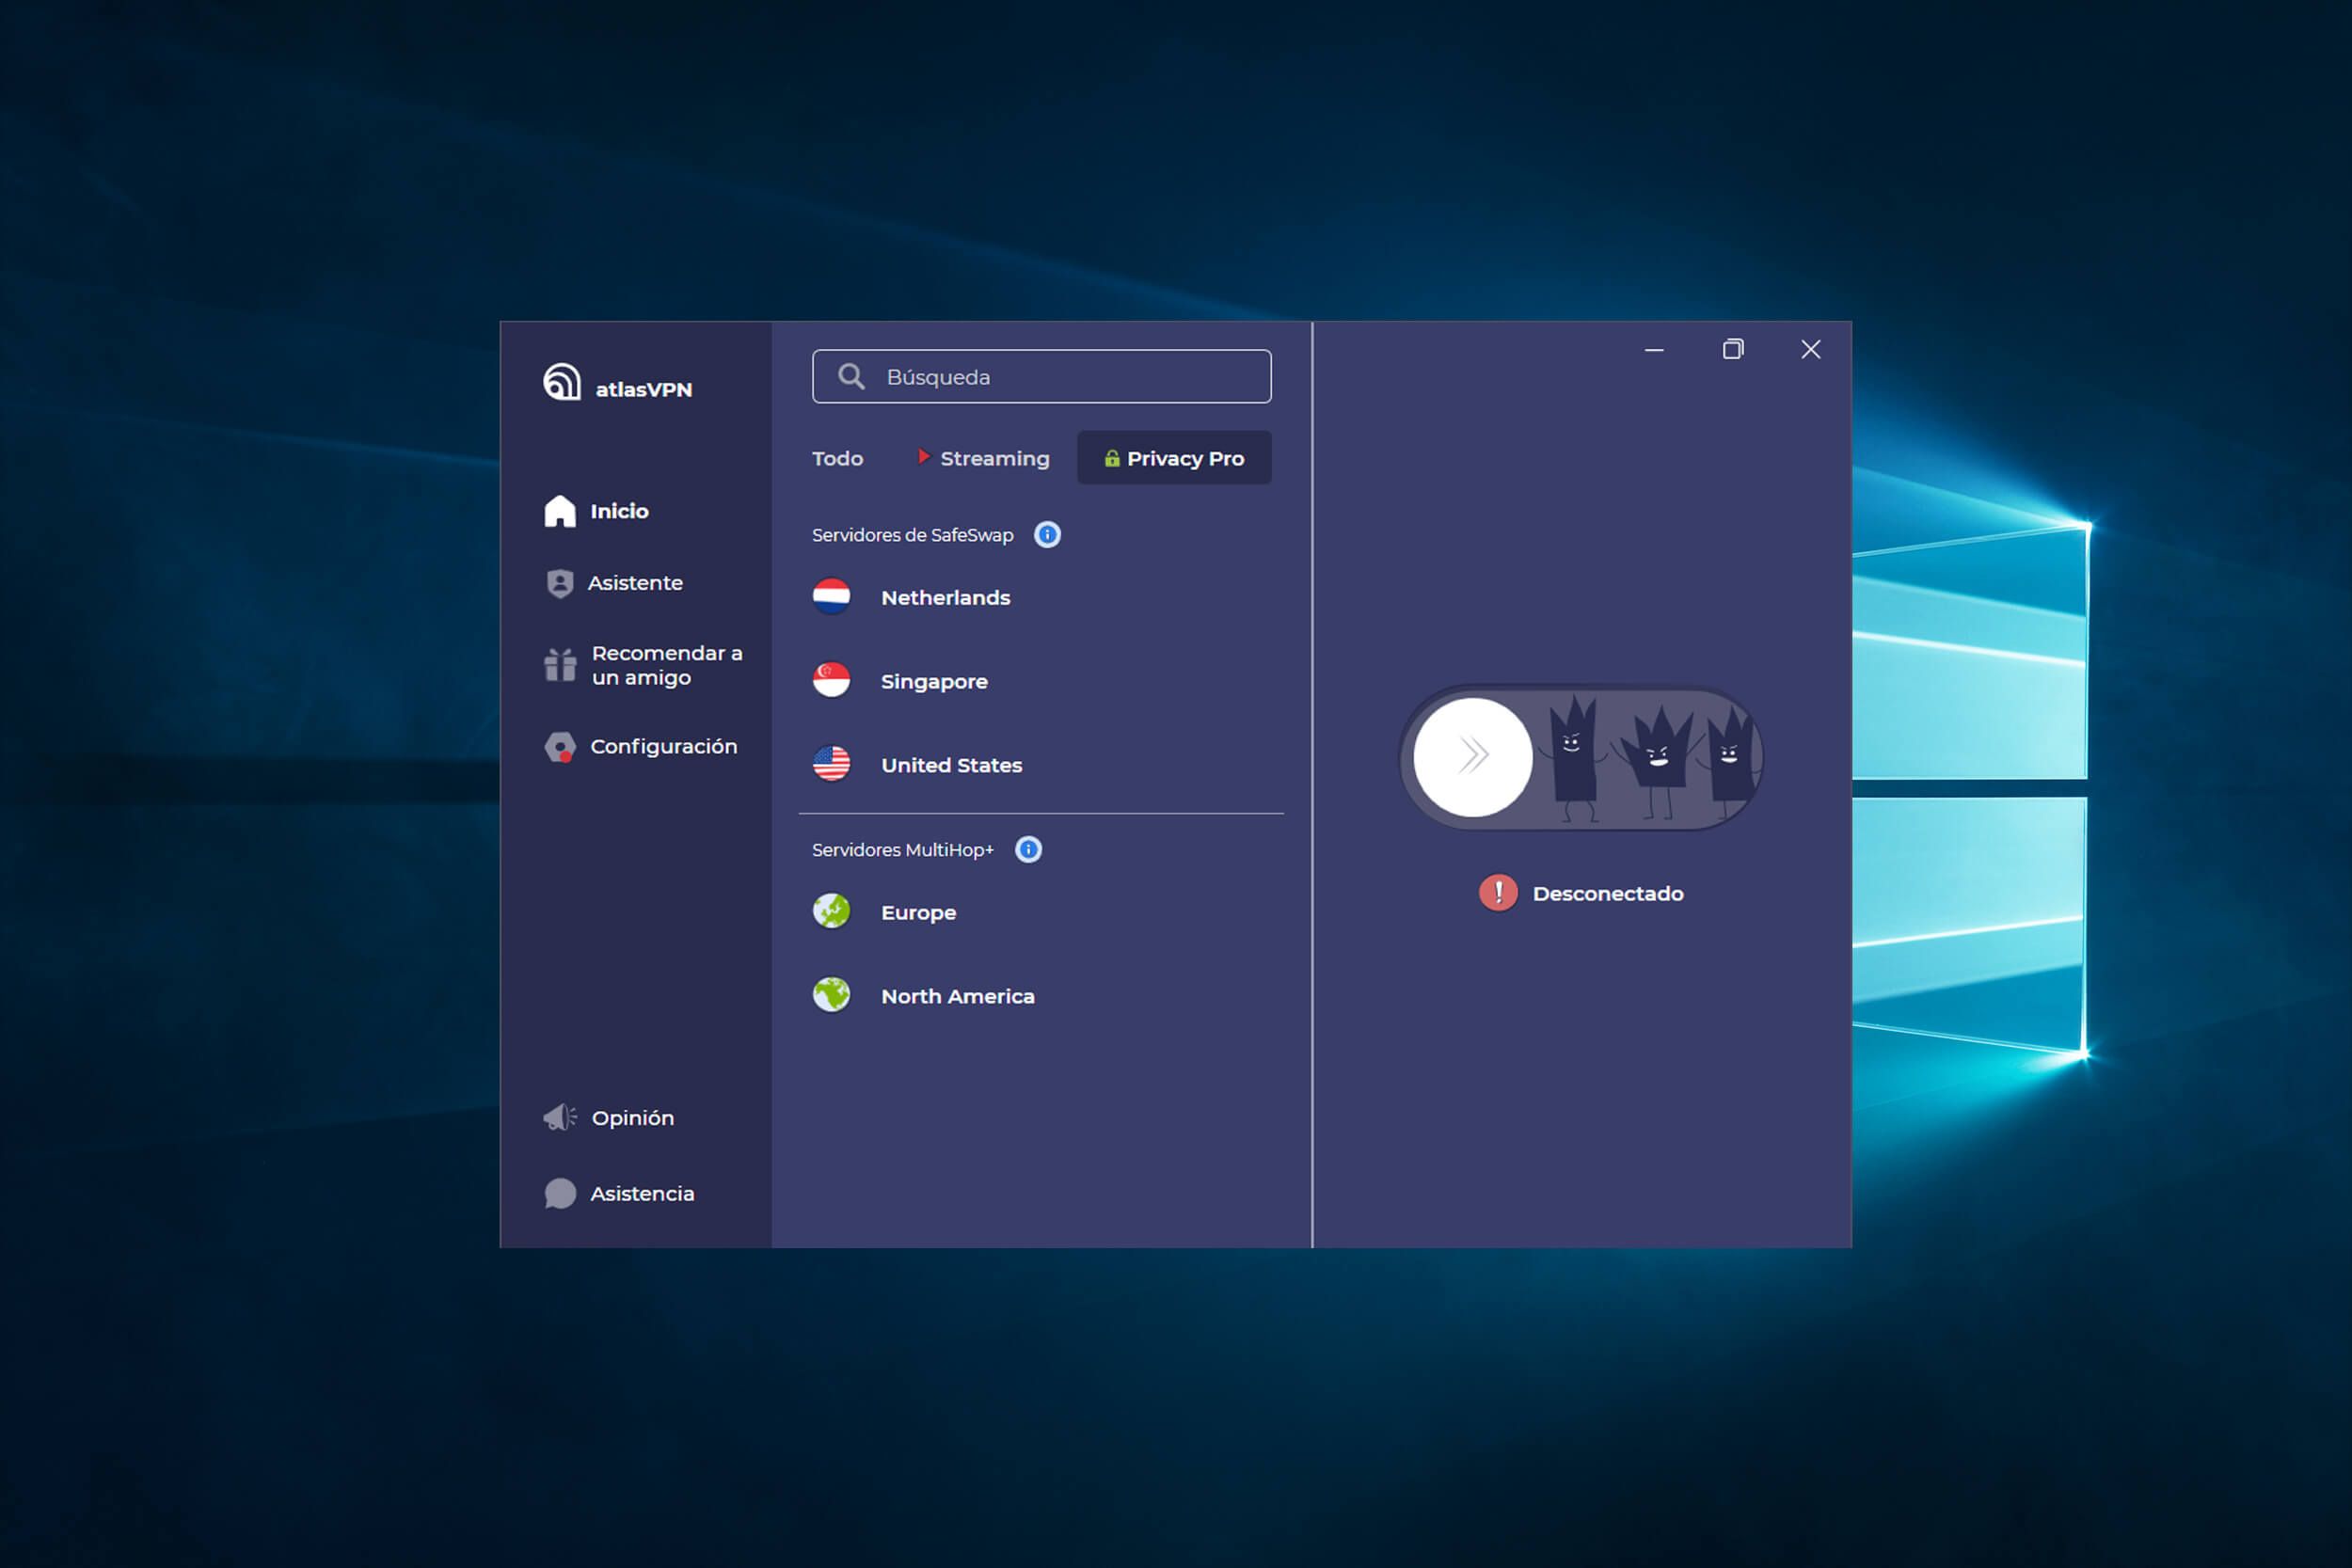
Task: Open the Inicio home icon
Action: click(560, 511)
